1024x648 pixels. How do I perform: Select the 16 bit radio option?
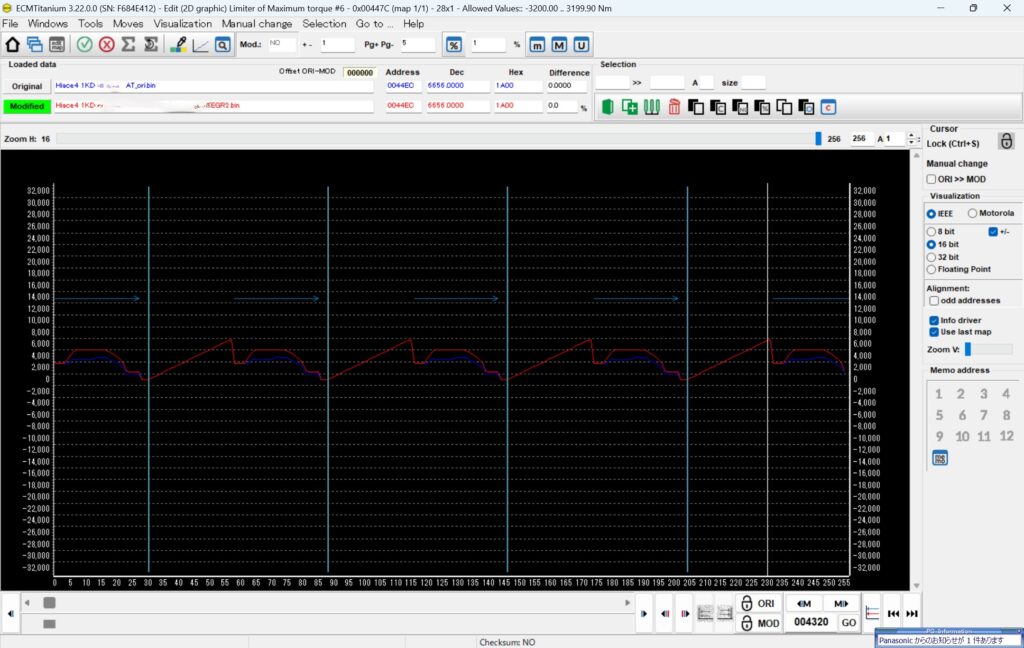931,244
